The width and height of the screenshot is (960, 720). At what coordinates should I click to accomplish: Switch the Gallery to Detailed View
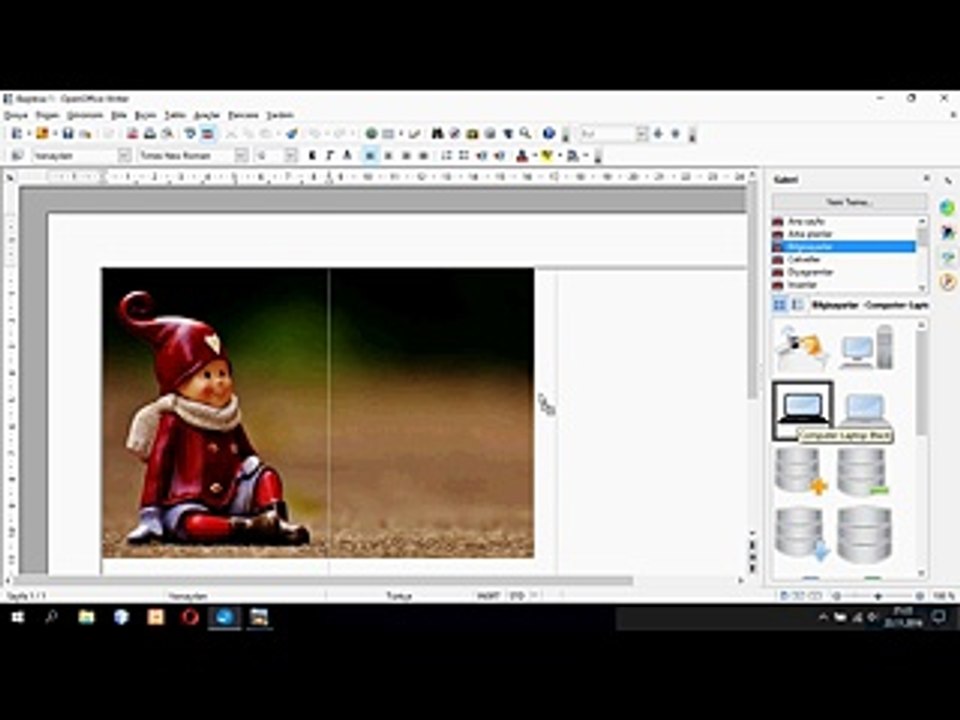797,304
